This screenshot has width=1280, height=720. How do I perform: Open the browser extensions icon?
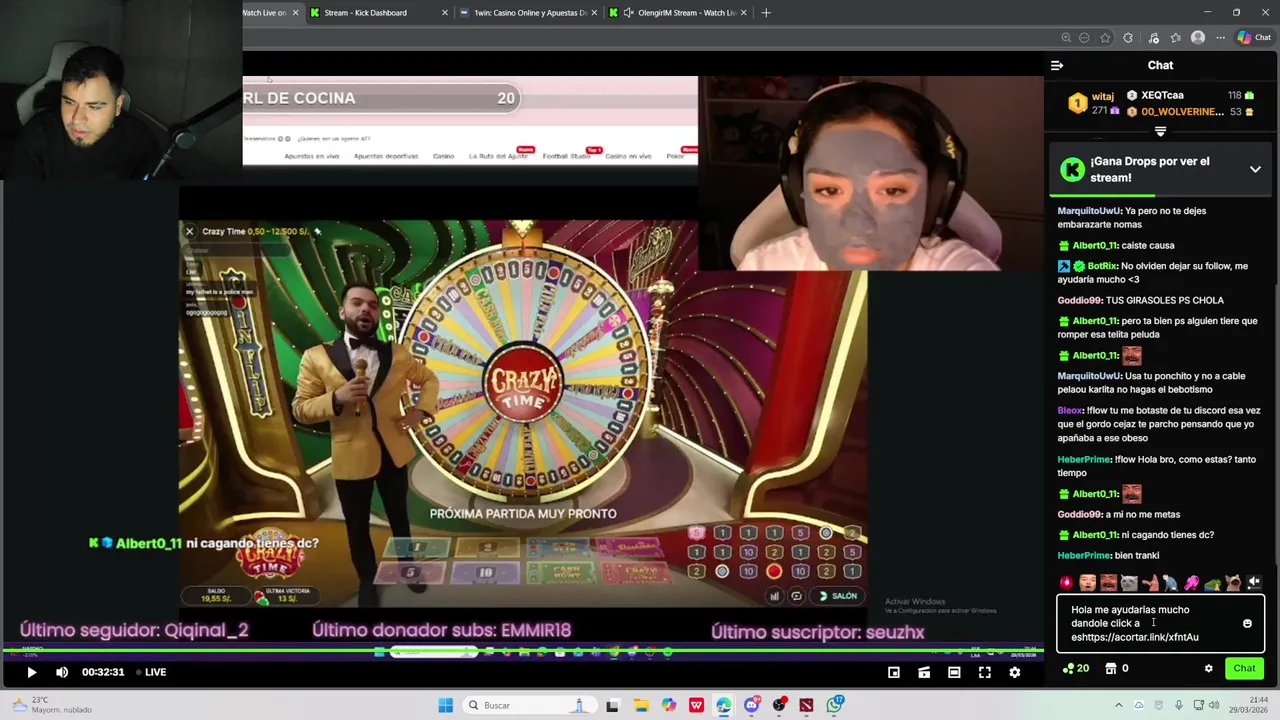[x=1128, y=38]
